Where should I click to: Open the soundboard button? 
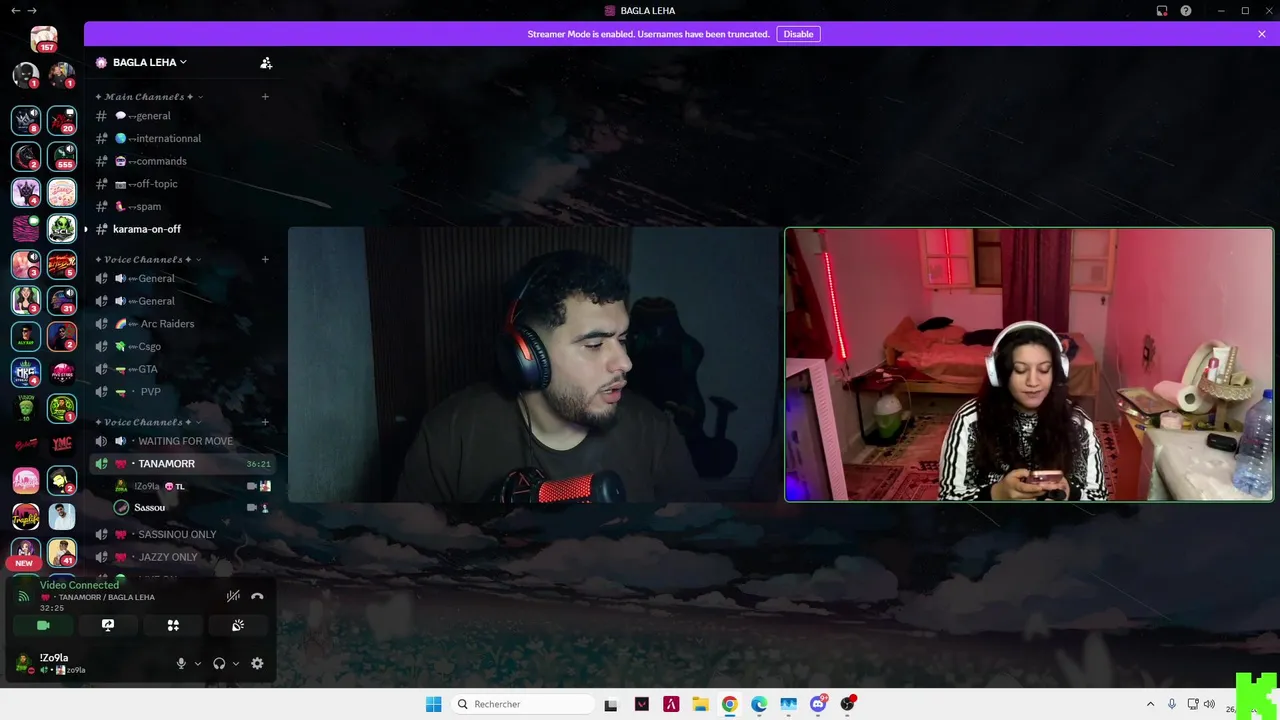coord(238,625)
